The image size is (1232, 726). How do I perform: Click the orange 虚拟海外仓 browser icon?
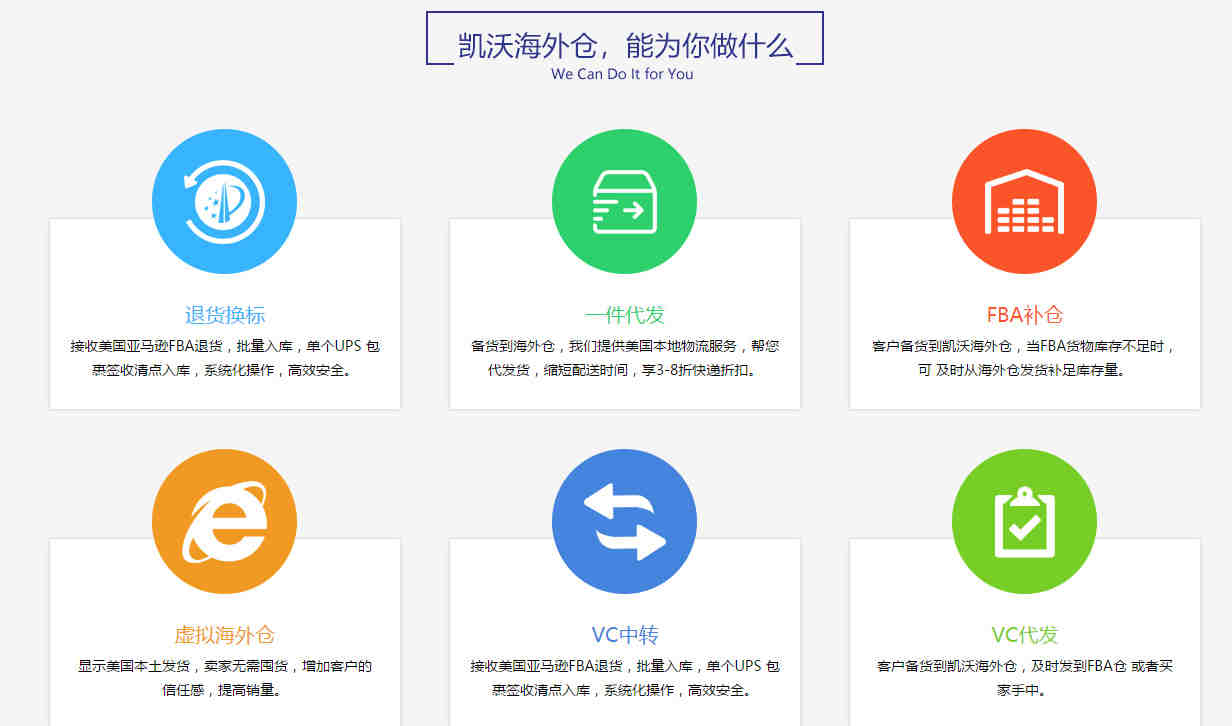pyautogui.click(x=224, y=522)
